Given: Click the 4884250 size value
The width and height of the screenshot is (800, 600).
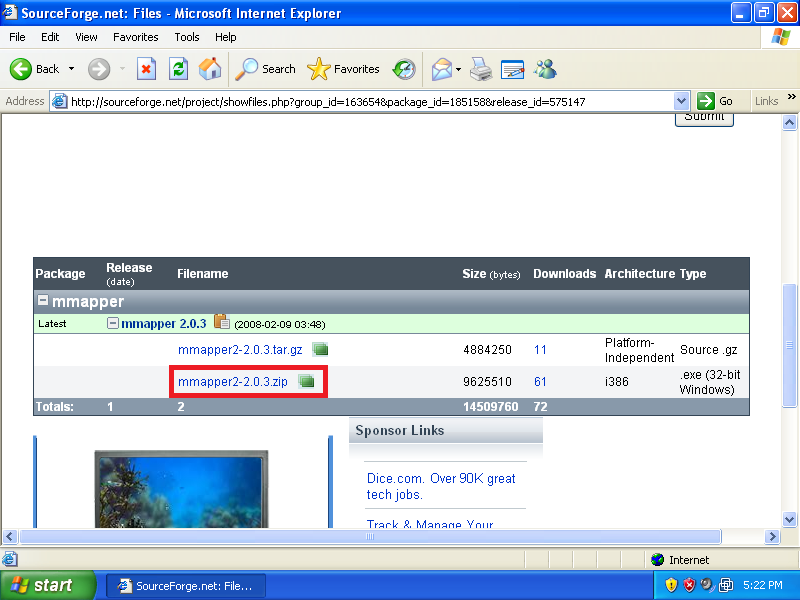Looking at the screenshot, I should [487, 350].
